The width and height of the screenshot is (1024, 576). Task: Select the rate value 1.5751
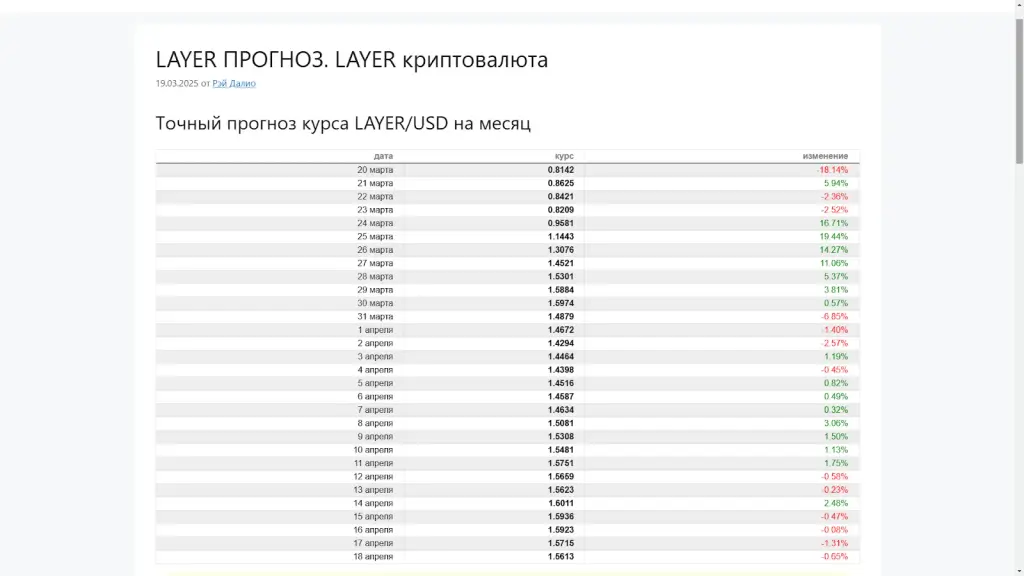(561, 463)
